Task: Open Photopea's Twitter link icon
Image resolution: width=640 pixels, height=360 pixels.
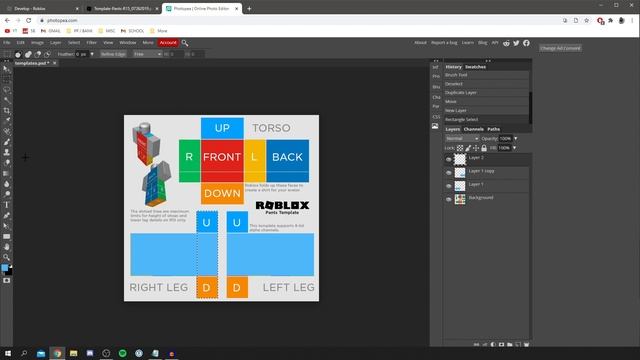Action: click(x=516, y=43)
